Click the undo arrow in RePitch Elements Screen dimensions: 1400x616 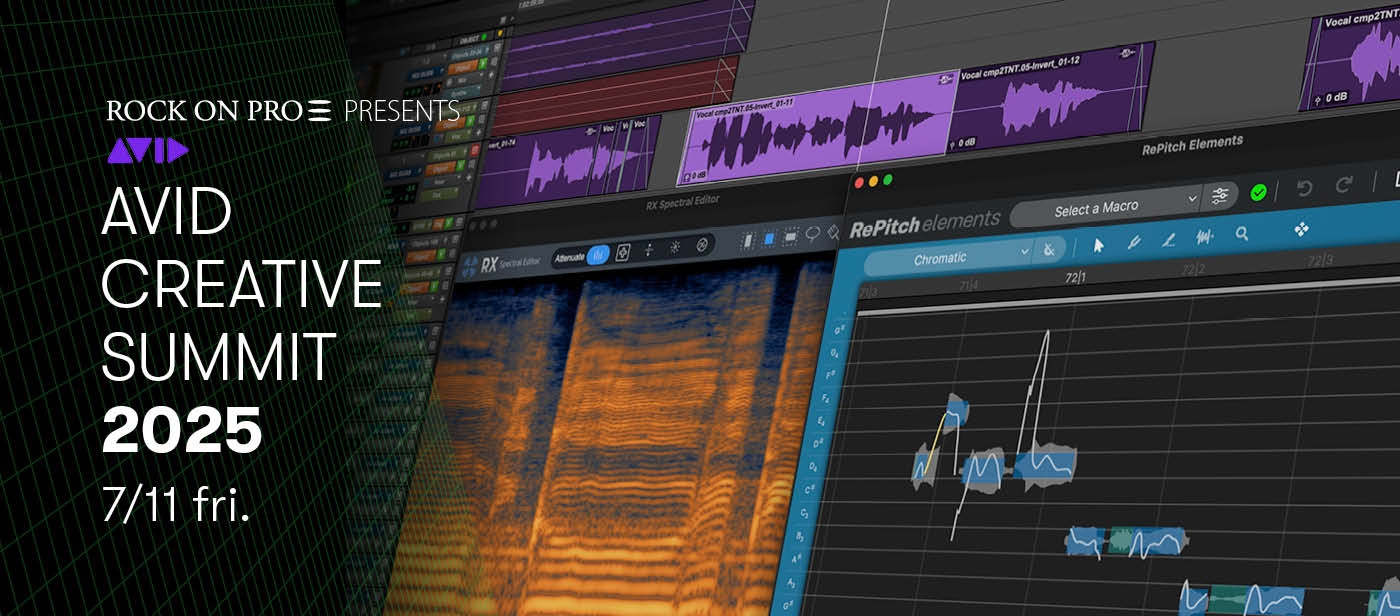(1304, 188)
